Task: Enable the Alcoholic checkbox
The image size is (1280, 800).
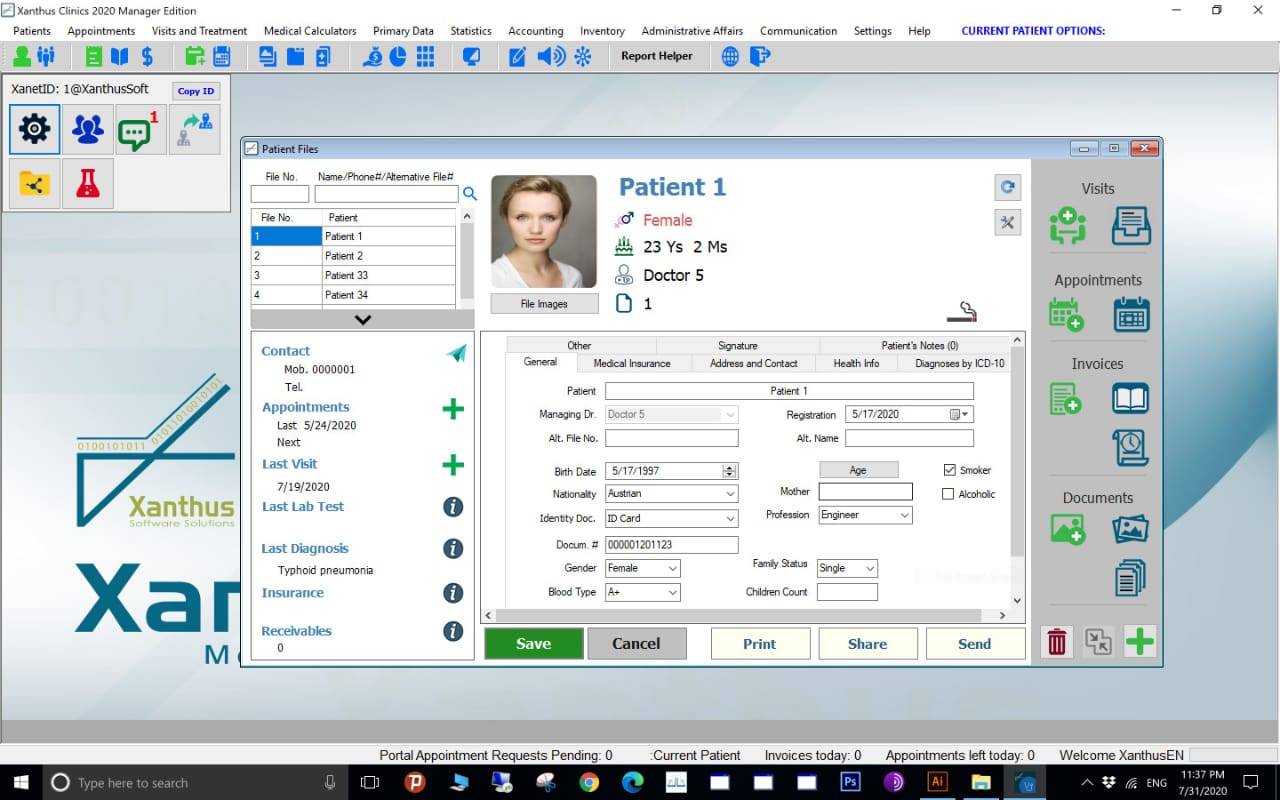Action: (x=949, y=494)
